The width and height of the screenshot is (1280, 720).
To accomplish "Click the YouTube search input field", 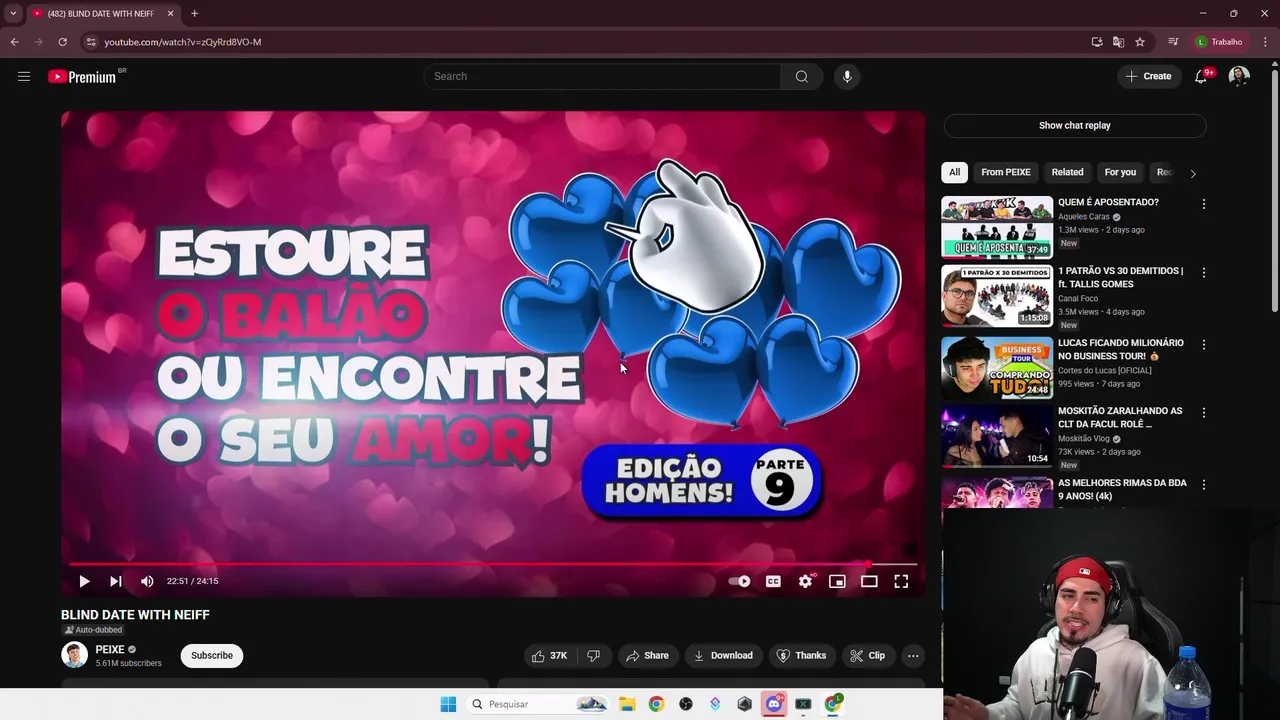I will click(x=603, y=76).
